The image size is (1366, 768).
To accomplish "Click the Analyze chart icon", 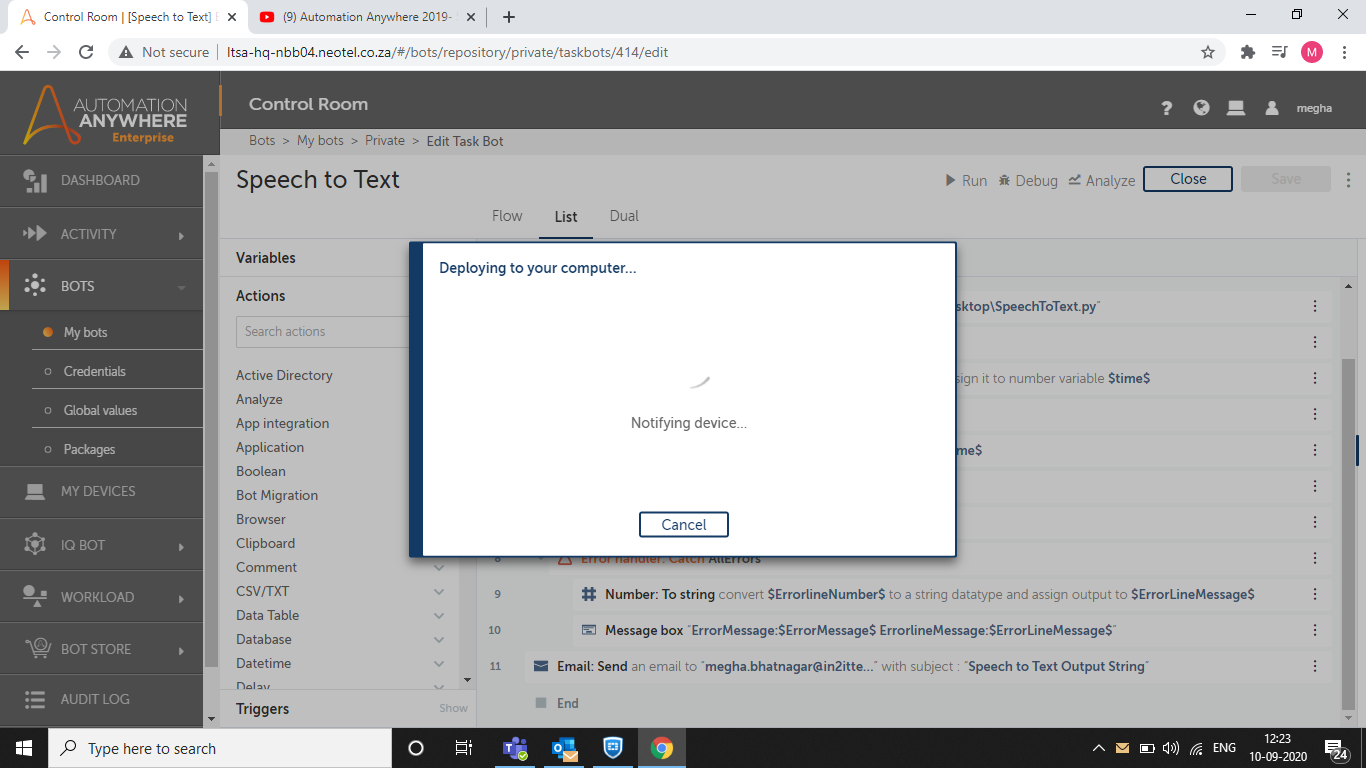I will (x=1075, y=180).
